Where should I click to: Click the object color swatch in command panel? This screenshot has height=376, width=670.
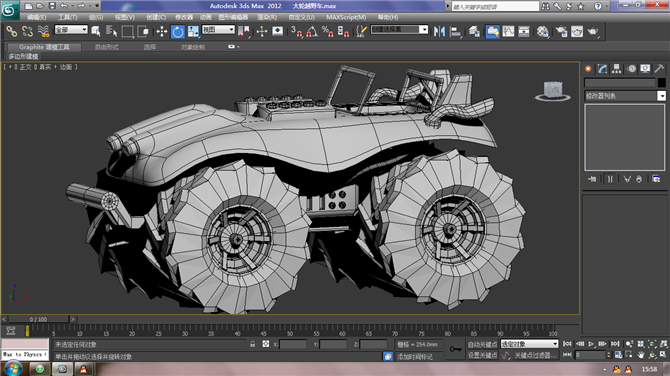[x=661, y=82]
